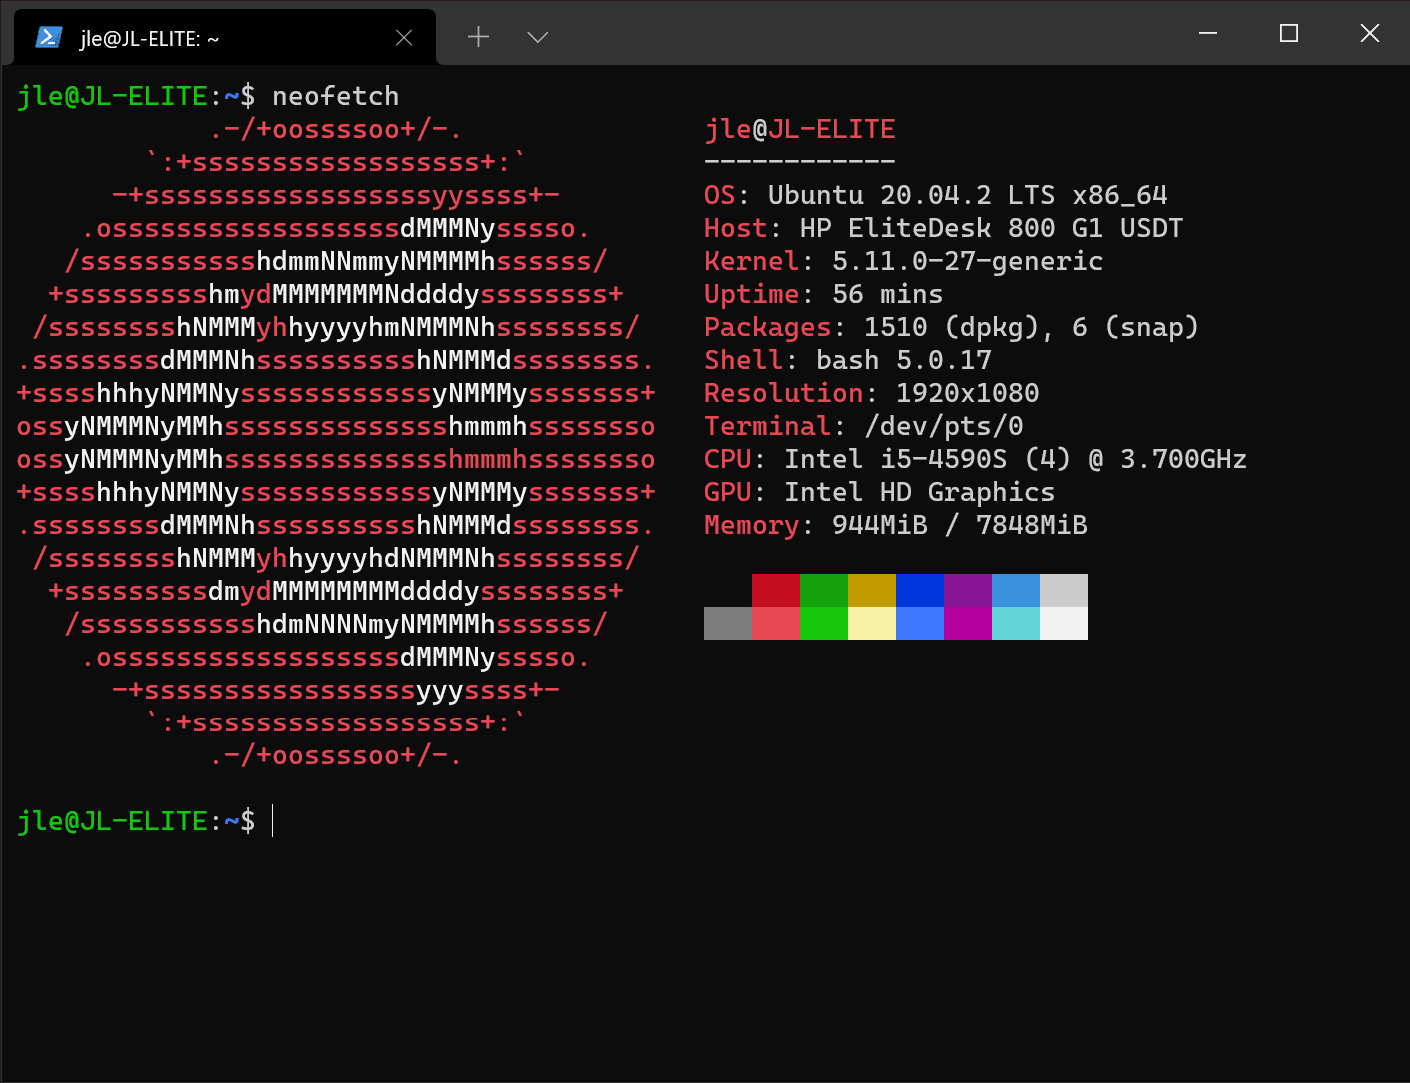Close the jle@JL-ELITE terminal tab
The width and height of the screenshot is (1410, 1083).
pyautogui.click(x=404, y=38)
